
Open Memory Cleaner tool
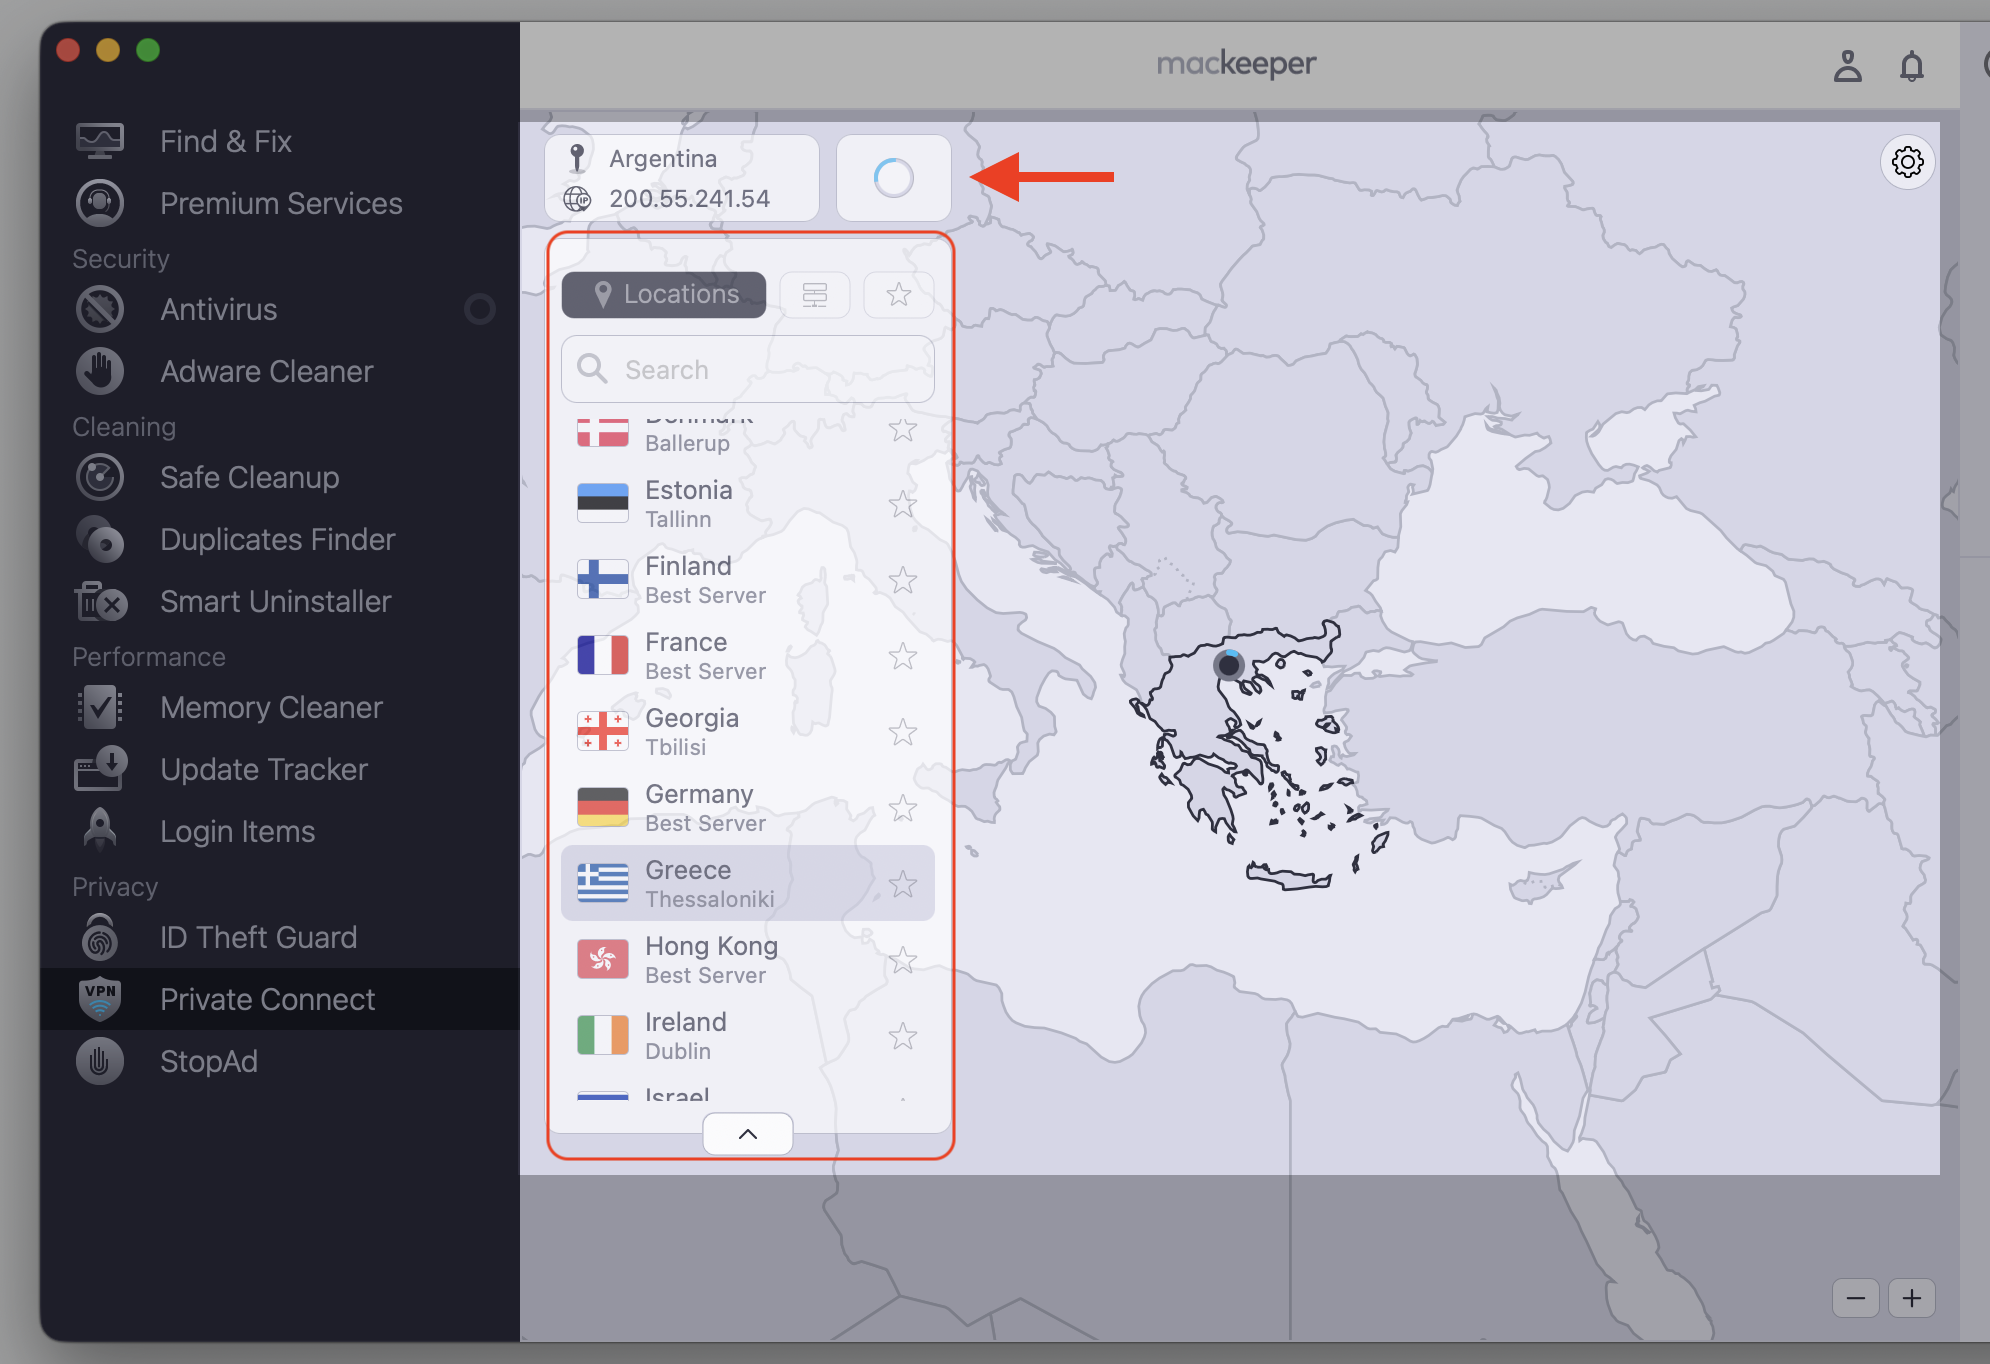[x=280, y=707]
